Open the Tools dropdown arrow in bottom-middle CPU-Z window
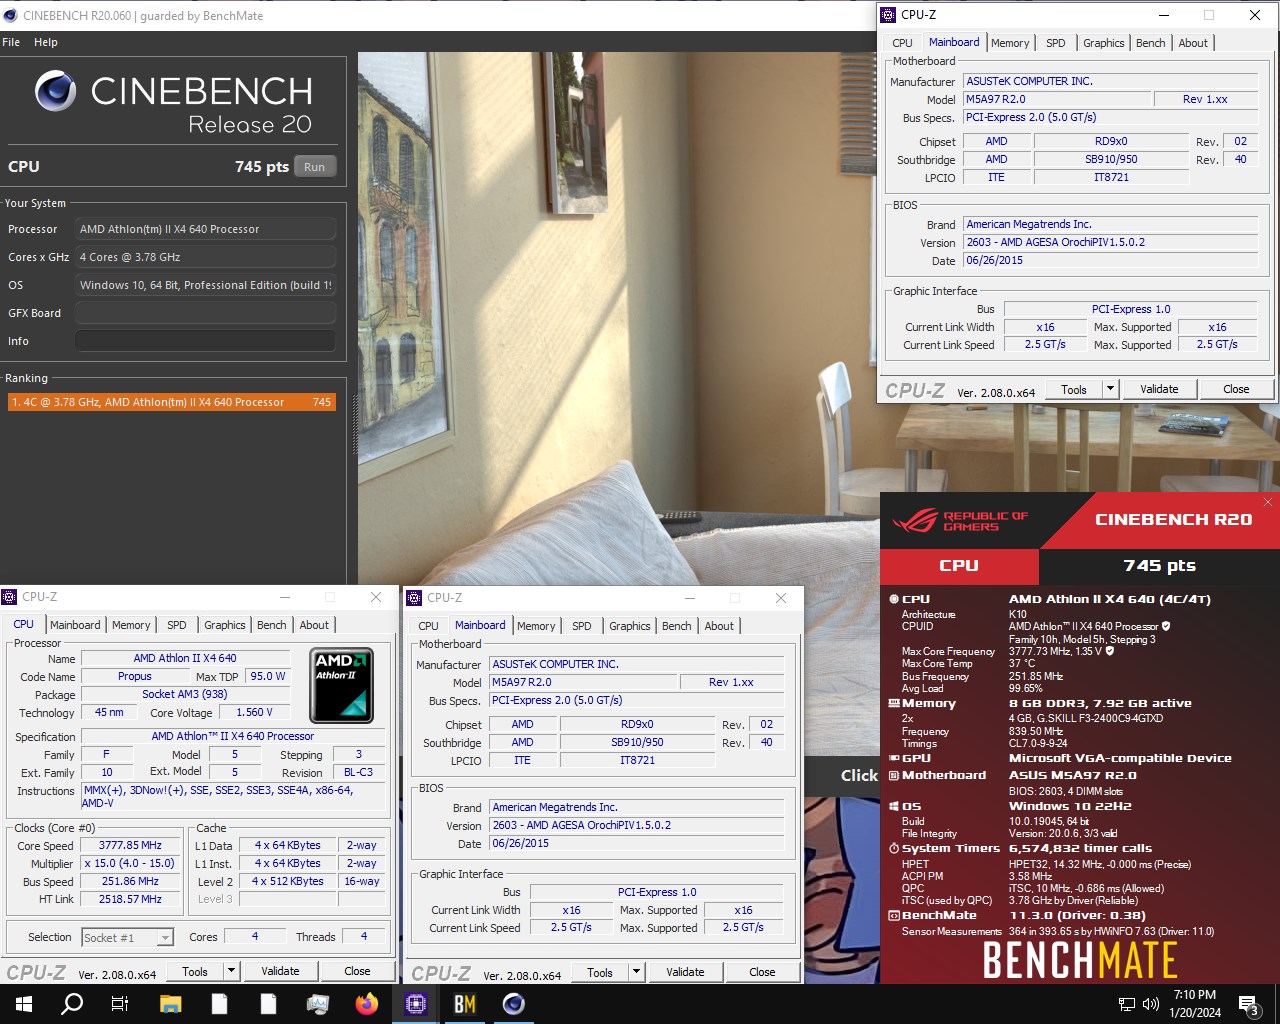Image resolution: width=1280 pixels, height=1024 pixels. (x=636, y=972)
